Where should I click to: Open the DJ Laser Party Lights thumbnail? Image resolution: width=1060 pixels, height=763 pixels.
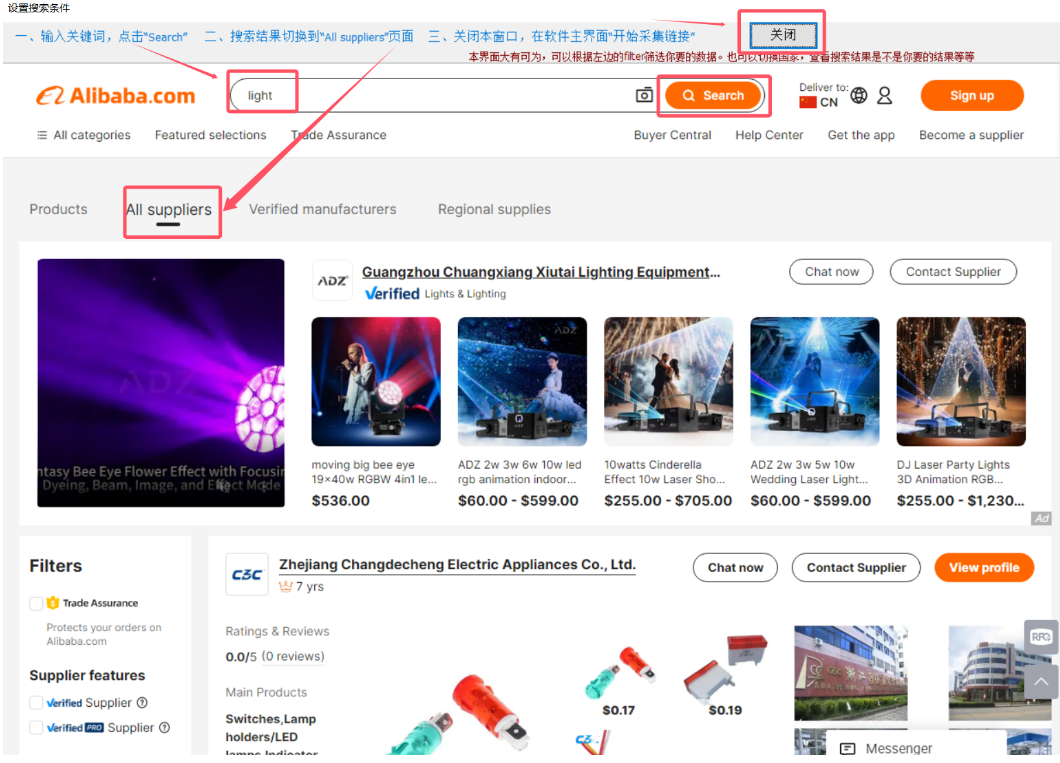[961, 382]
